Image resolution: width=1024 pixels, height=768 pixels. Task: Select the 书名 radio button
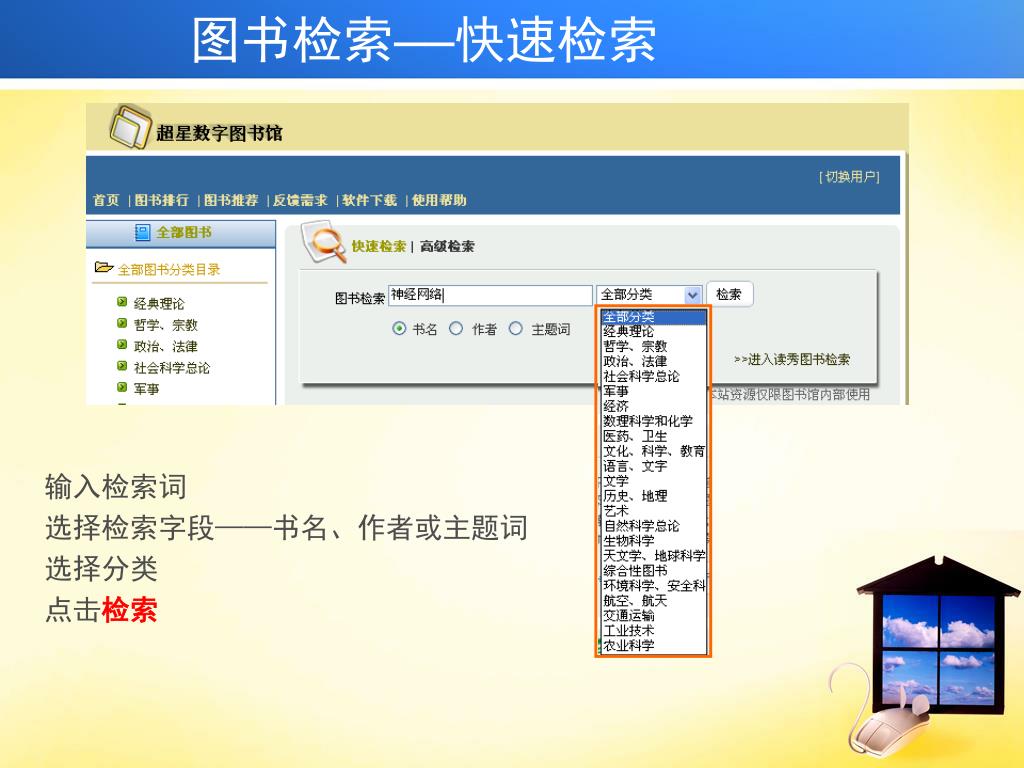(x=399, y=328)
